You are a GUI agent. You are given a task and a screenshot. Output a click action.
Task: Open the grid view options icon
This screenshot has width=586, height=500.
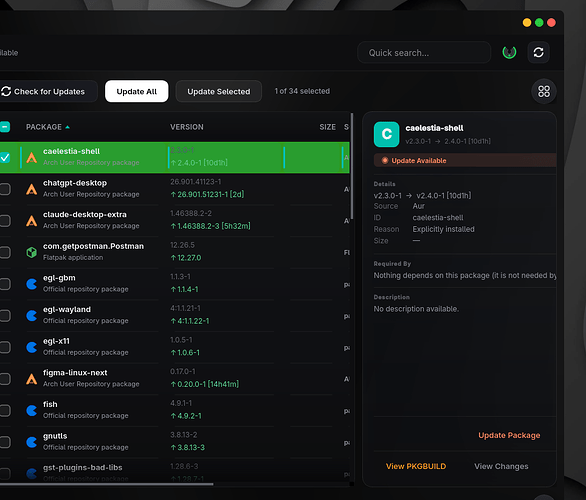(x=544, y=91)
